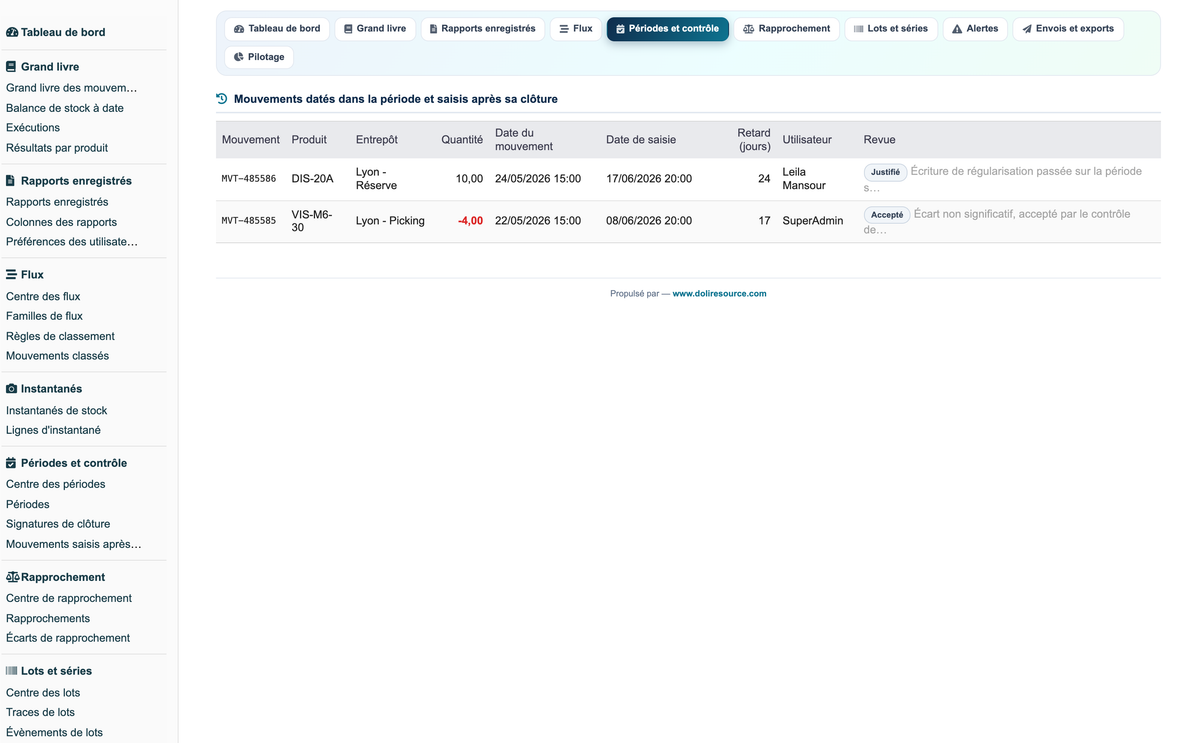
Task: Open Mouvements saisis après clôture link
Action: (73, 544)
